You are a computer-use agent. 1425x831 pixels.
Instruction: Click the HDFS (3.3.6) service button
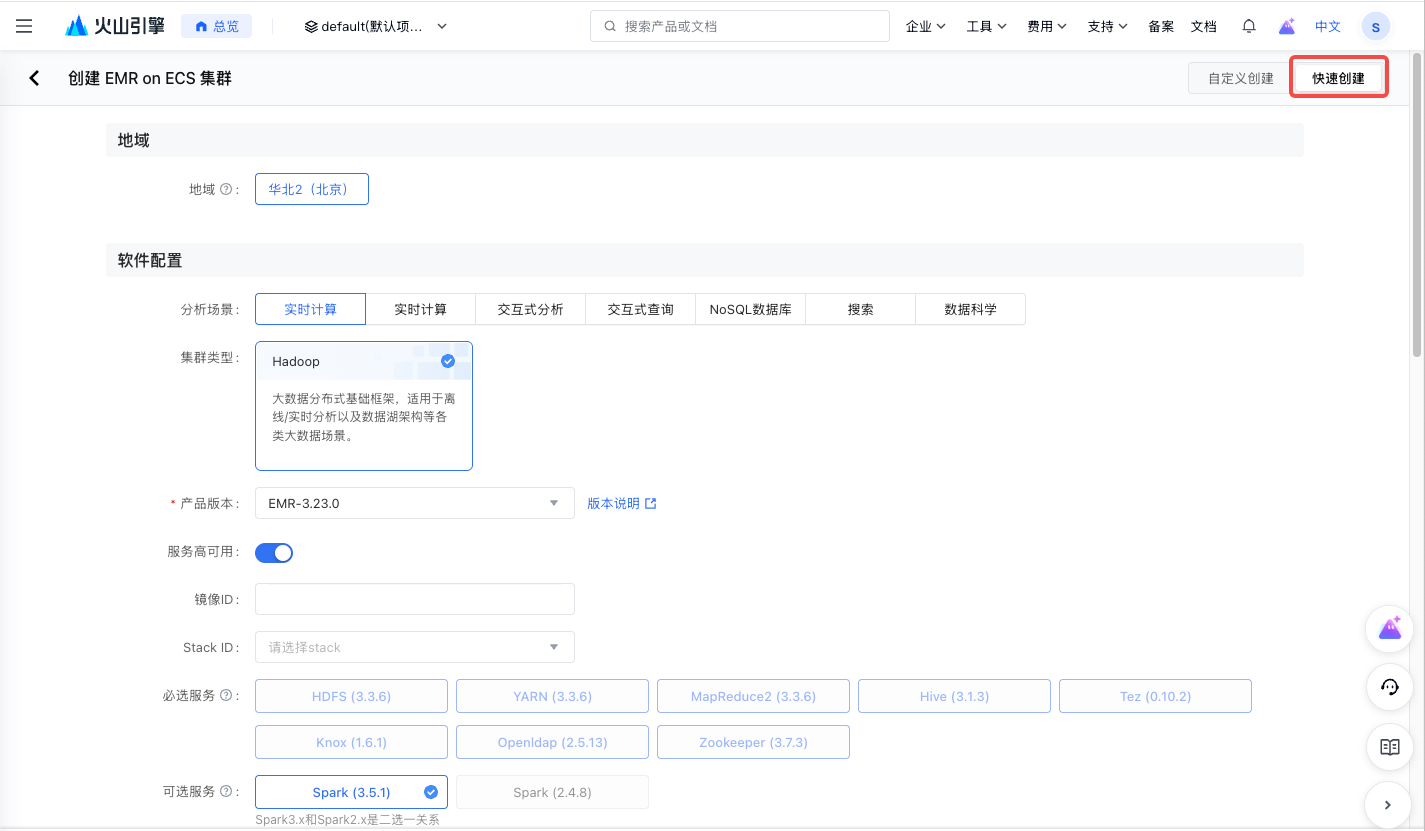(x=351, y=696)
